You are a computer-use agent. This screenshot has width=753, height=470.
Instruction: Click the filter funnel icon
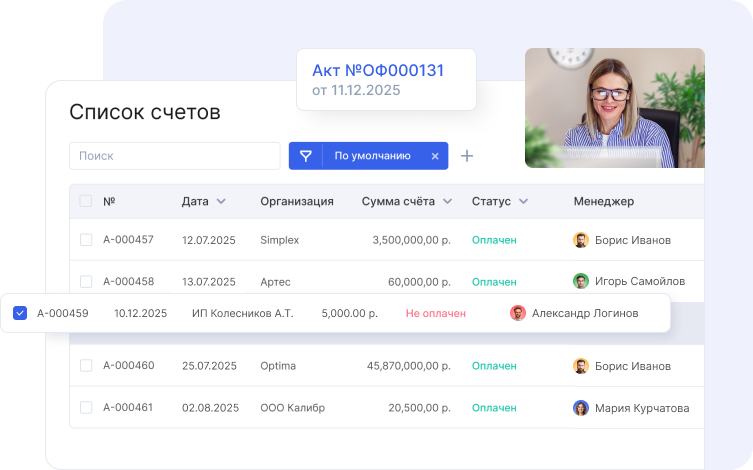(306, 156)
